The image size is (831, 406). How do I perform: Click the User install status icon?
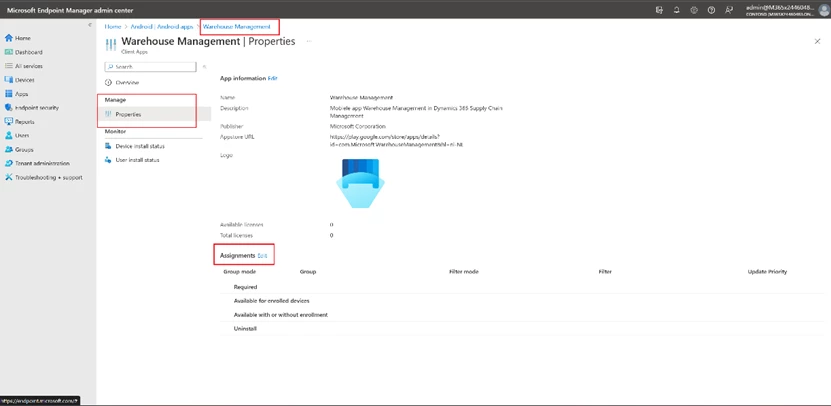coord(109,160)
